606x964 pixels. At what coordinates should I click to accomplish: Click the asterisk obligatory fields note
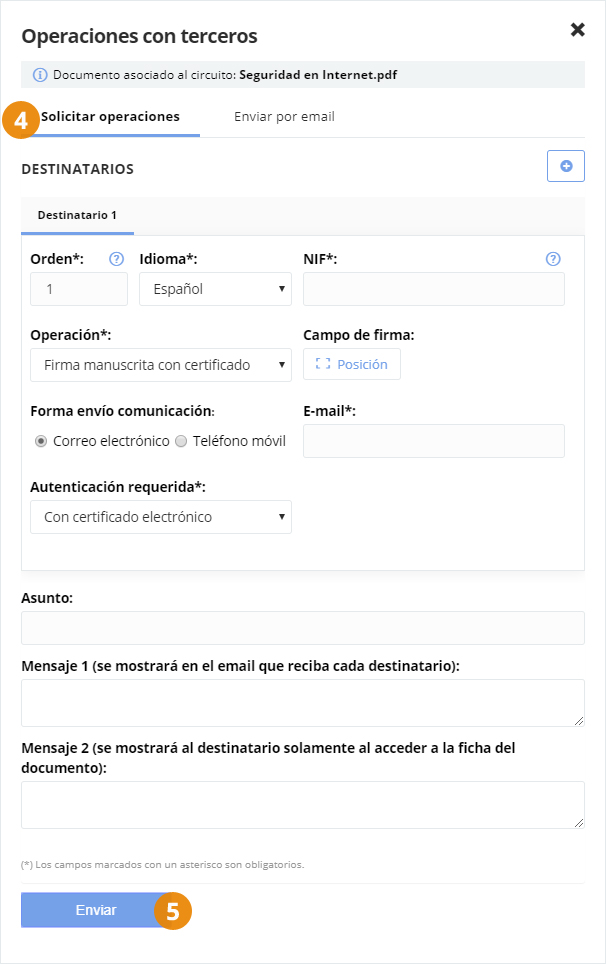[163, 864]
